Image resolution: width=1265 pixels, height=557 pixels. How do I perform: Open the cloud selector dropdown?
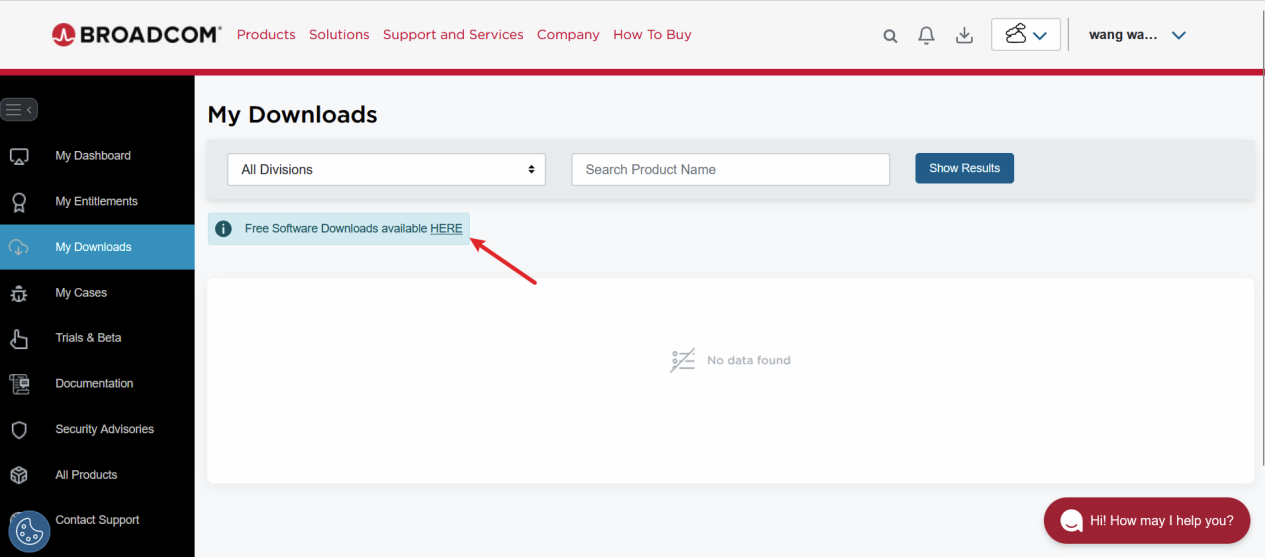(x=1026, y=35)
